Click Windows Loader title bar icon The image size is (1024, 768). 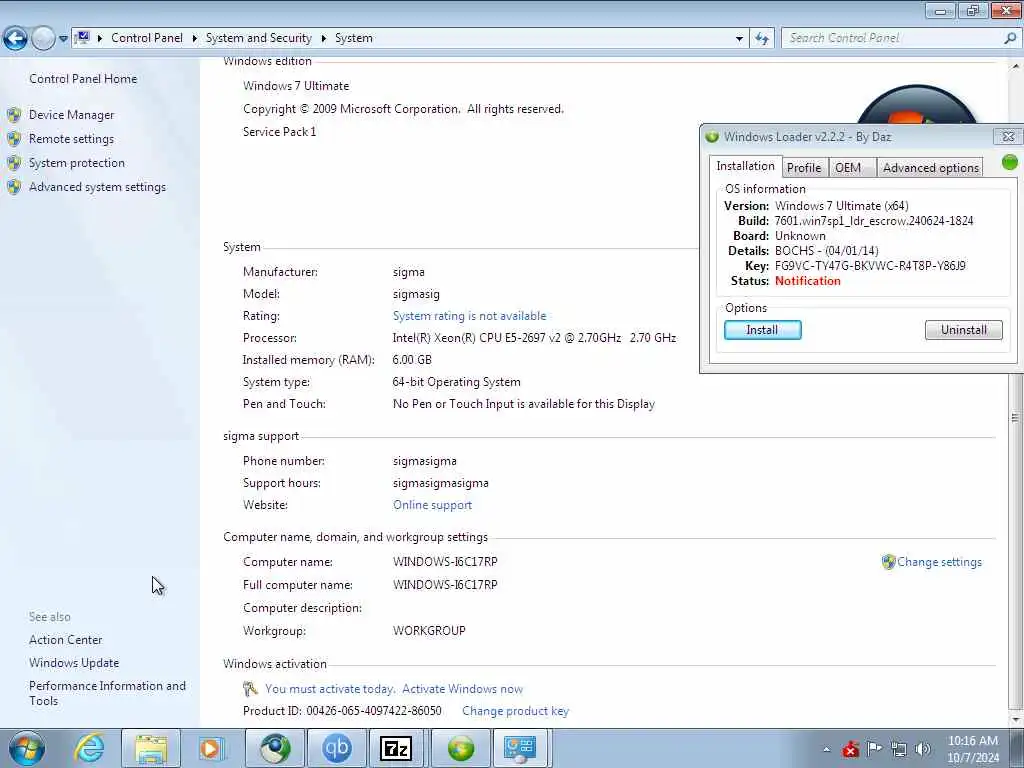pyautogui.click(x=712, y=136)
